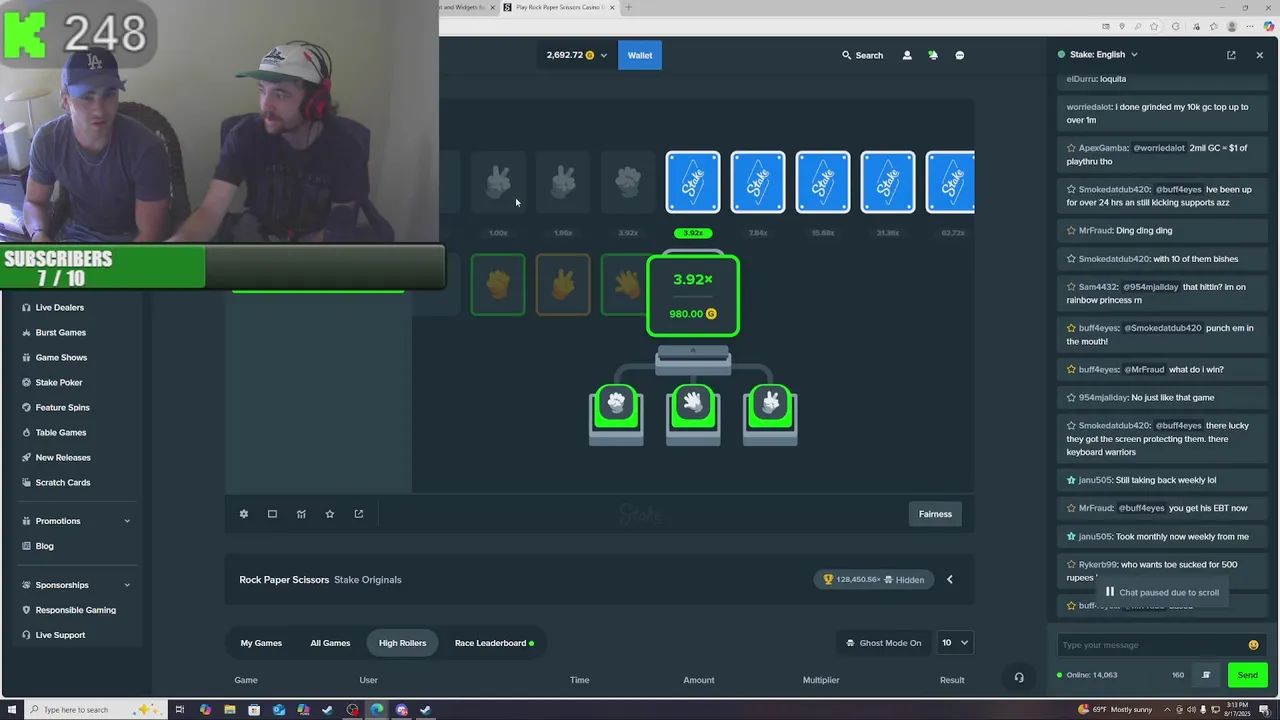This screenshot has height=720, width=1280.
Task: Close the Stake chat panel
Action: tap(1259, 55)
